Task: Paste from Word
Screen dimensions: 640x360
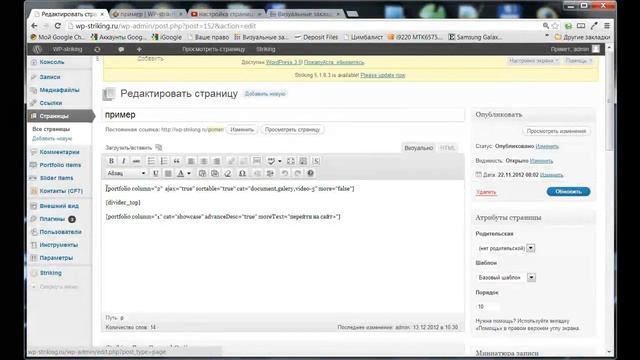Action: (x=215, y=173)
